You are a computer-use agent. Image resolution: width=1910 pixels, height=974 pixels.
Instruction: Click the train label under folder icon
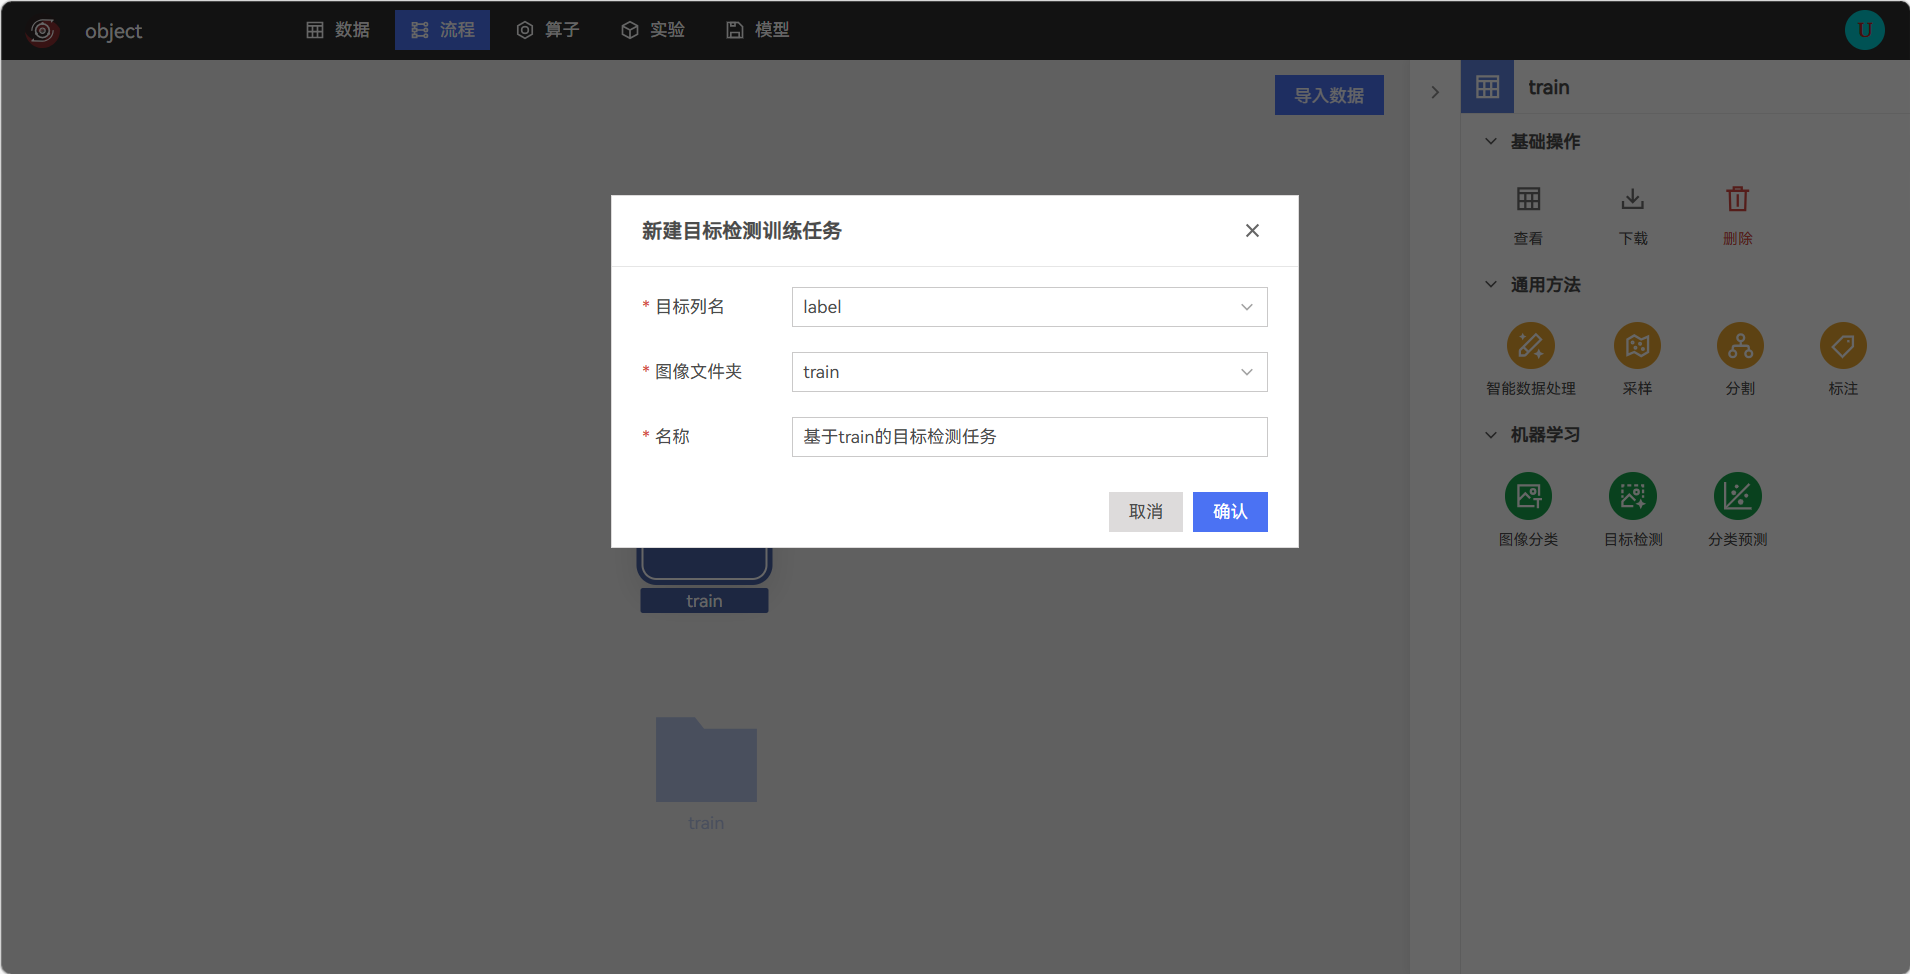(706, 823)
